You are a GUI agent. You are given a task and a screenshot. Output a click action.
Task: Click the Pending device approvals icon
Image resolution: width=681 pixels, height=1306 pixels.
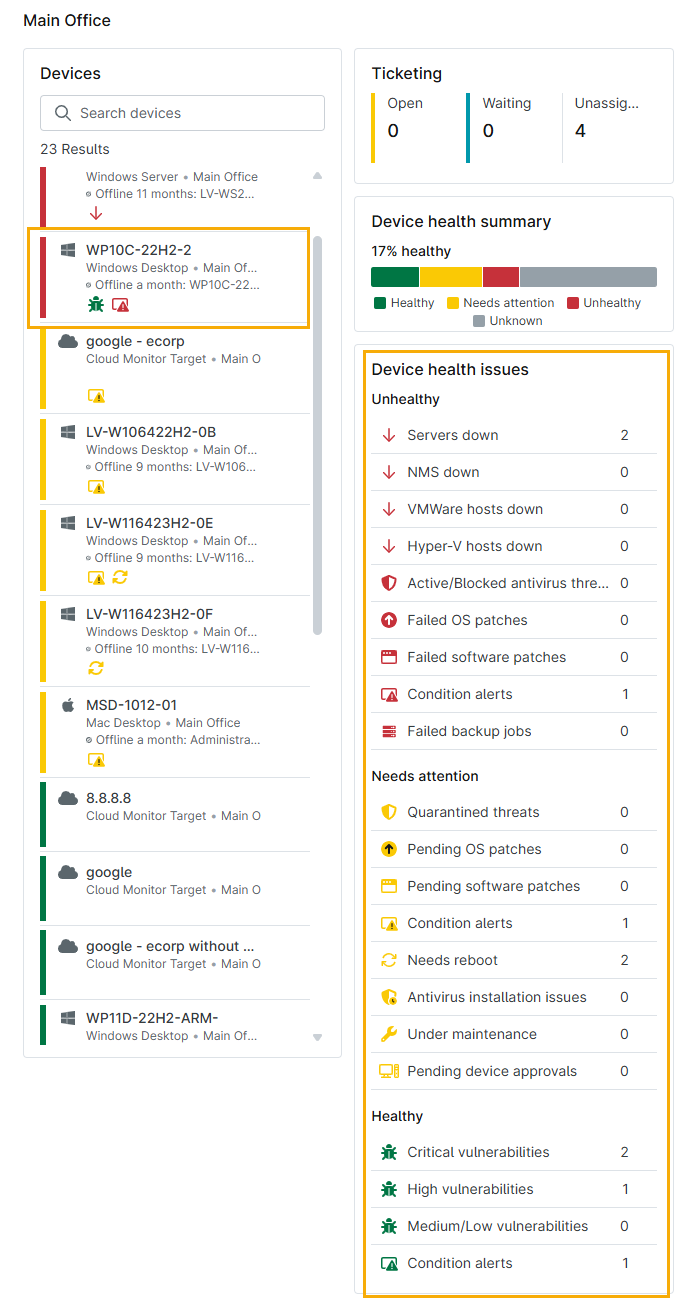click(x=389, y=1071)
